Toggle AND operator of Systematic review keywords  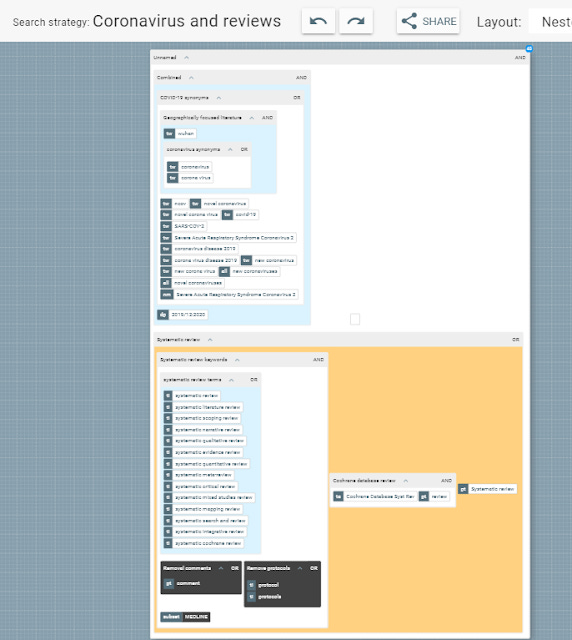[x=318, y=360]
